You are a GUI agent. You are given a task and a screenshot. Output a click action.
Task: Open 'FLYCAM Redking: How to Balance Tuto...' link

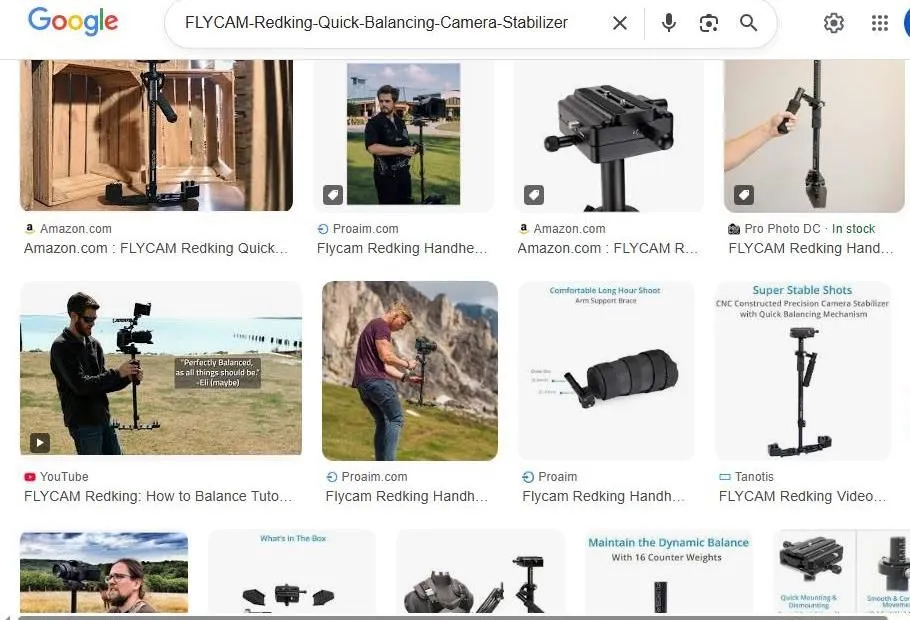click(158, 496)
